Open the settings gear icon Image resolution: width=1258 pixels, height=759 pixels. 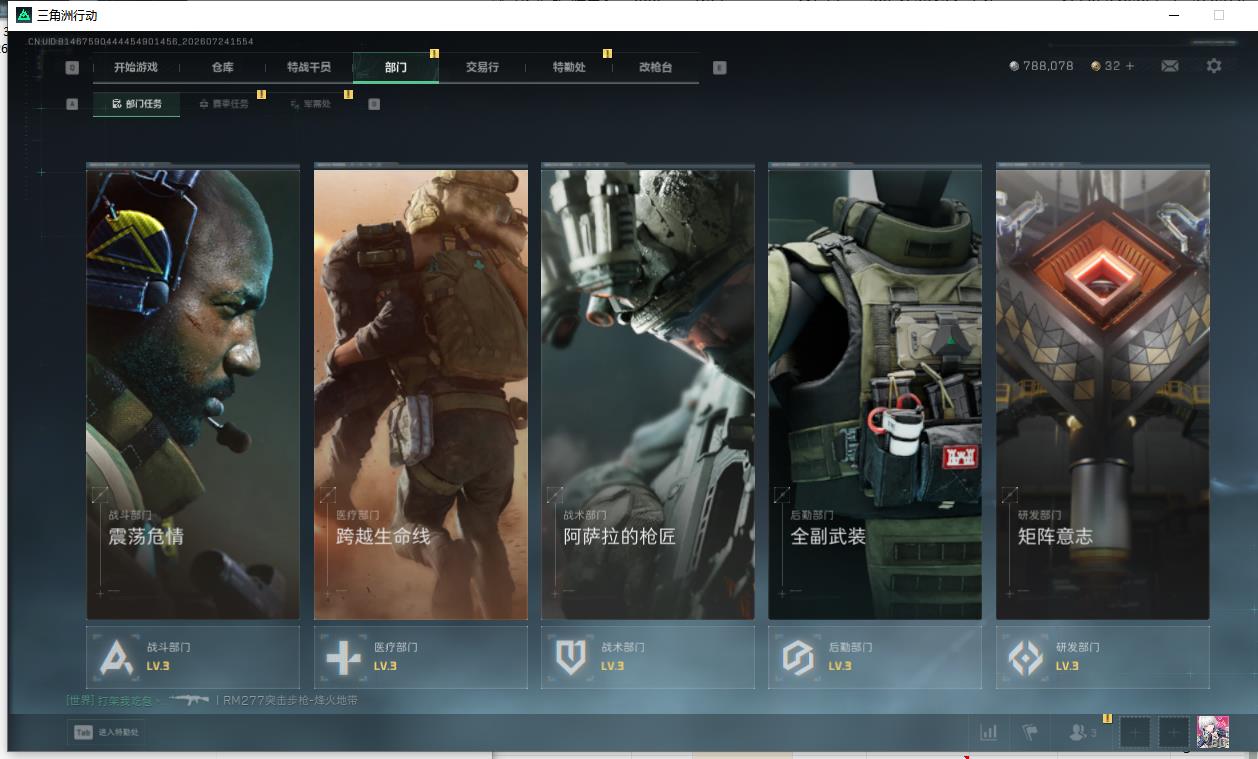(1214, 66)
